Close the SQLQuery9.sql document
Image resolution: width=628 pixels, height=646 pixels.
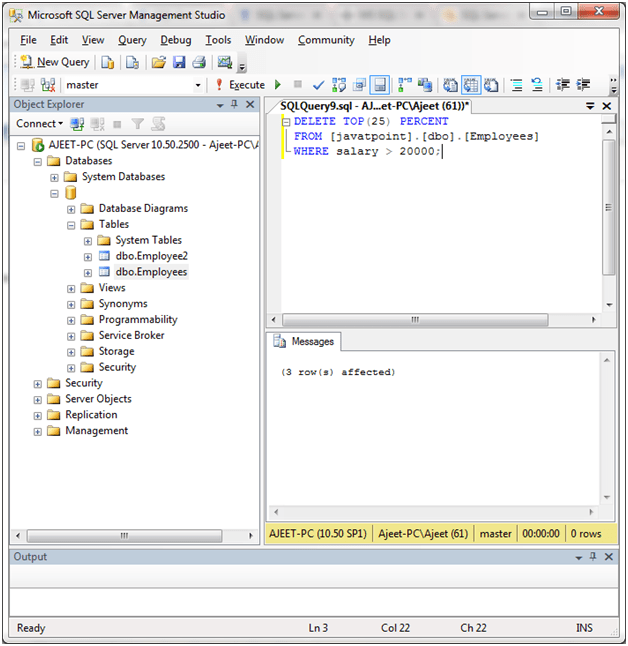607,106
